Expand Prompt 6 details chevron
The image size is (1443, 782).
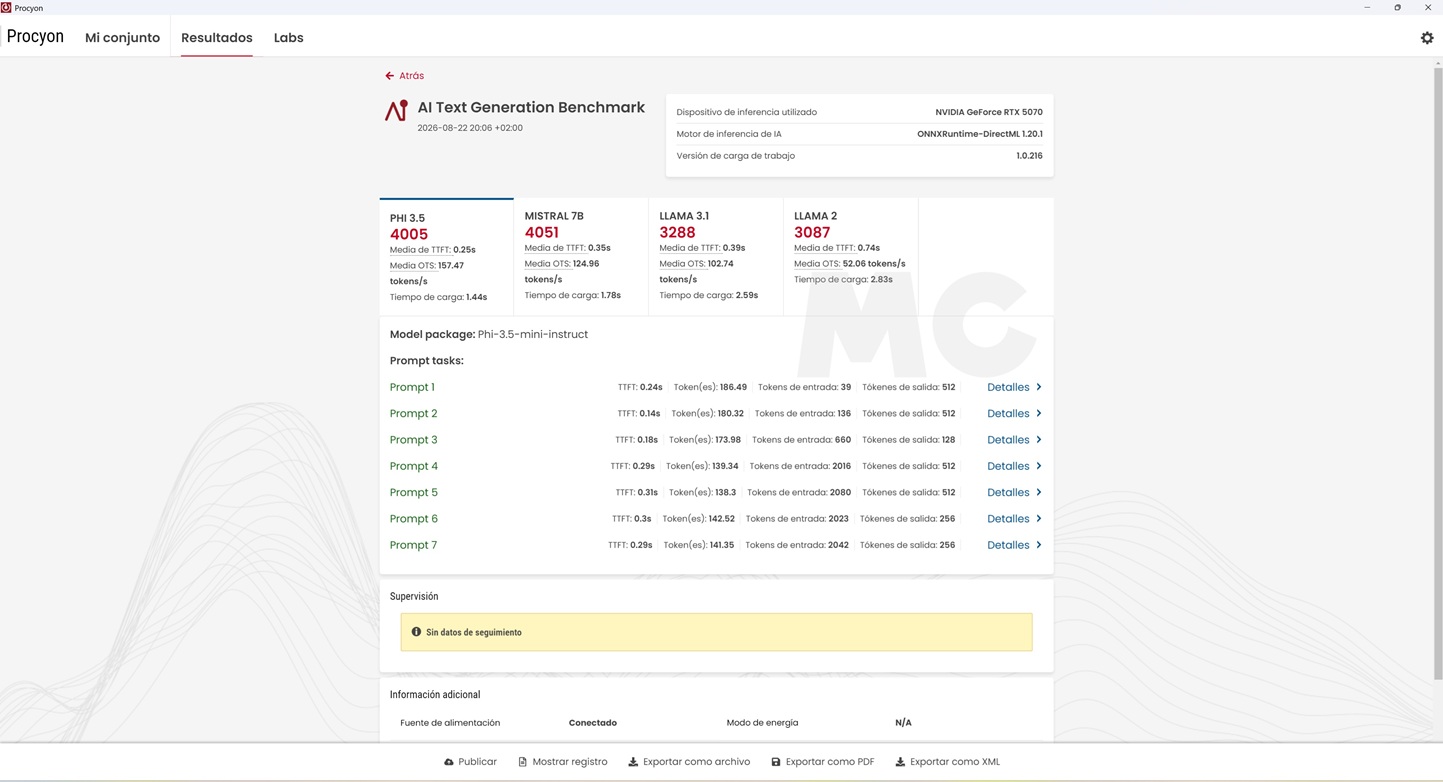pyautogui.click(x=1039, y=519)
